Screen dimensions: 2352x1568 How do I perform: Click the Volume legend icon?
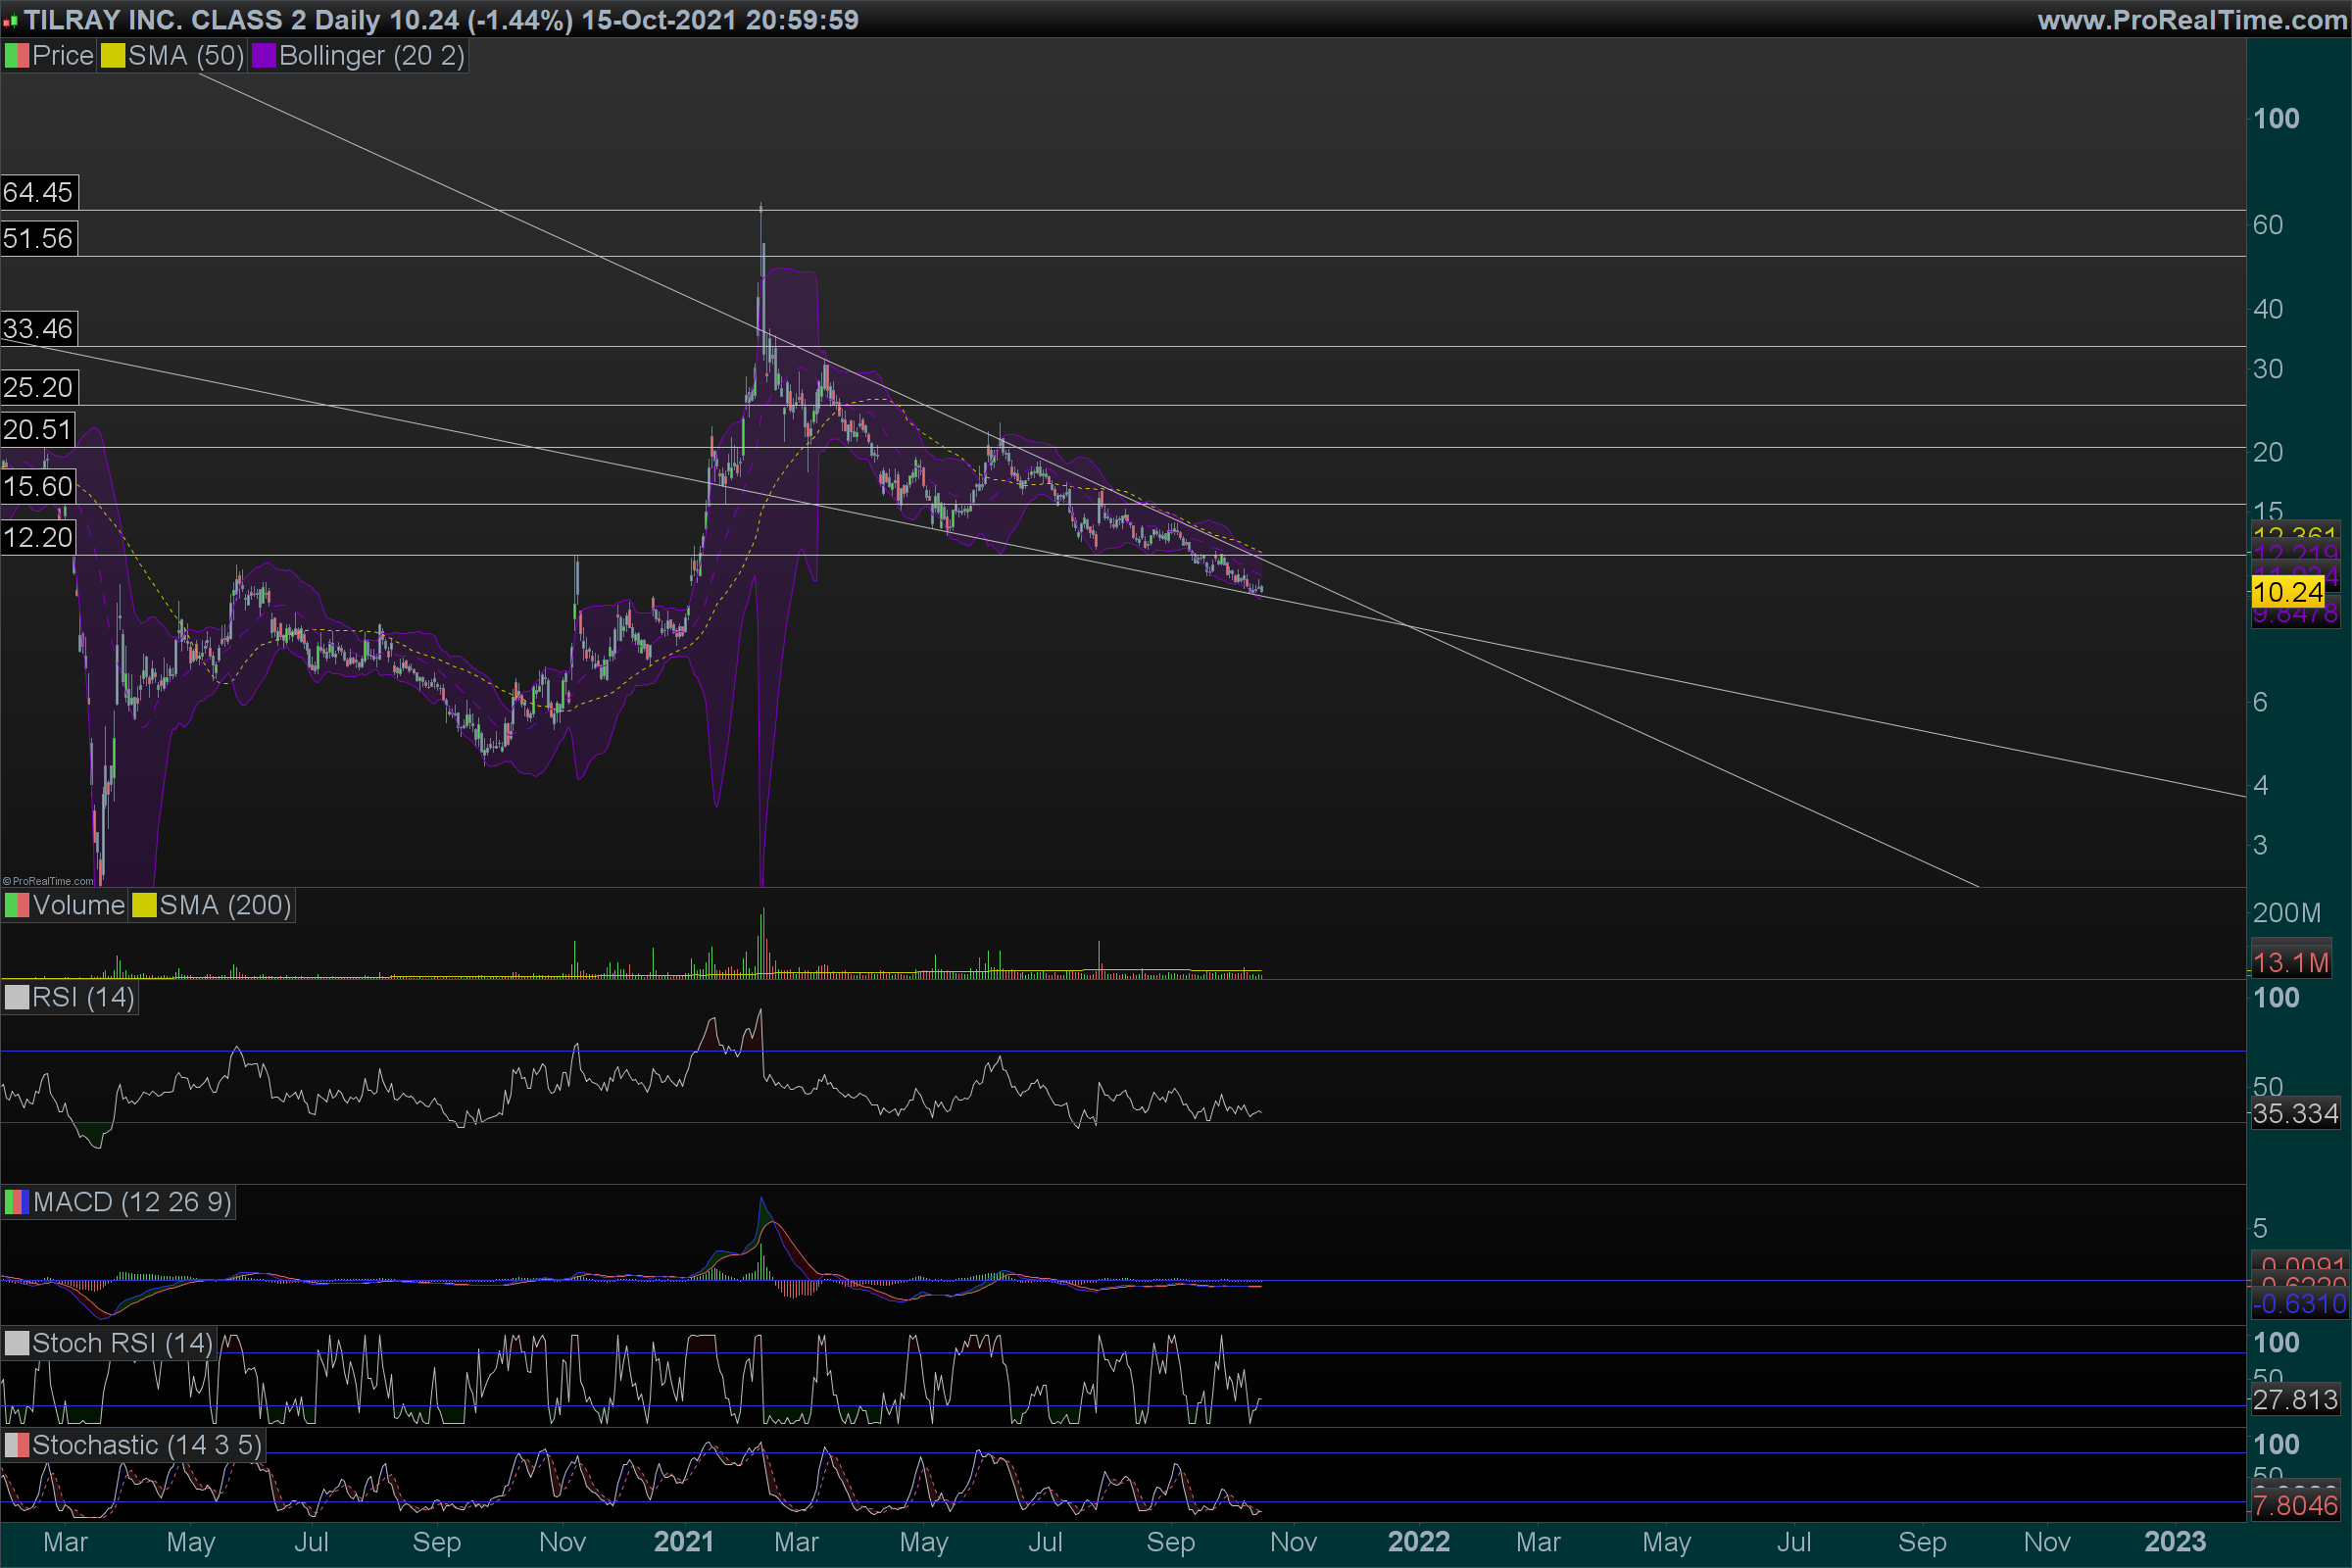point(17,906)
